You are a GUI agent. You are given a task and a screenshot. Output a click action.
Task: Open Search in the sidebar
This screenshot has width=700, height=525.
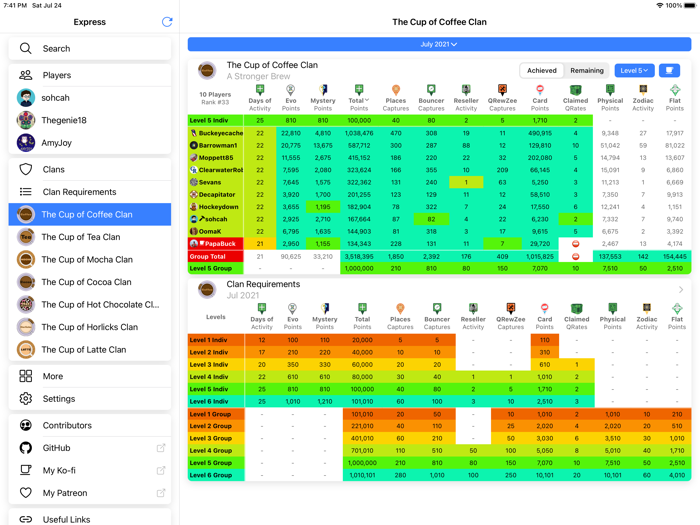point(56,48)
